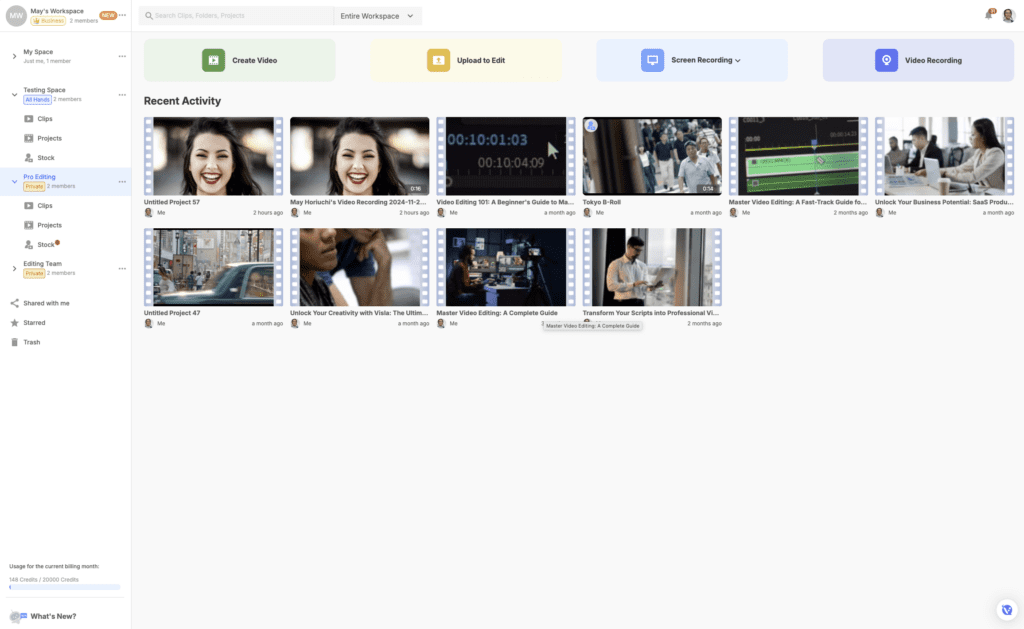The height and width of the screenshot is (629, 1024).
Task: Click the shared-user badge on Tokyo B-Roll thumbnail
Action: [591, 125]
